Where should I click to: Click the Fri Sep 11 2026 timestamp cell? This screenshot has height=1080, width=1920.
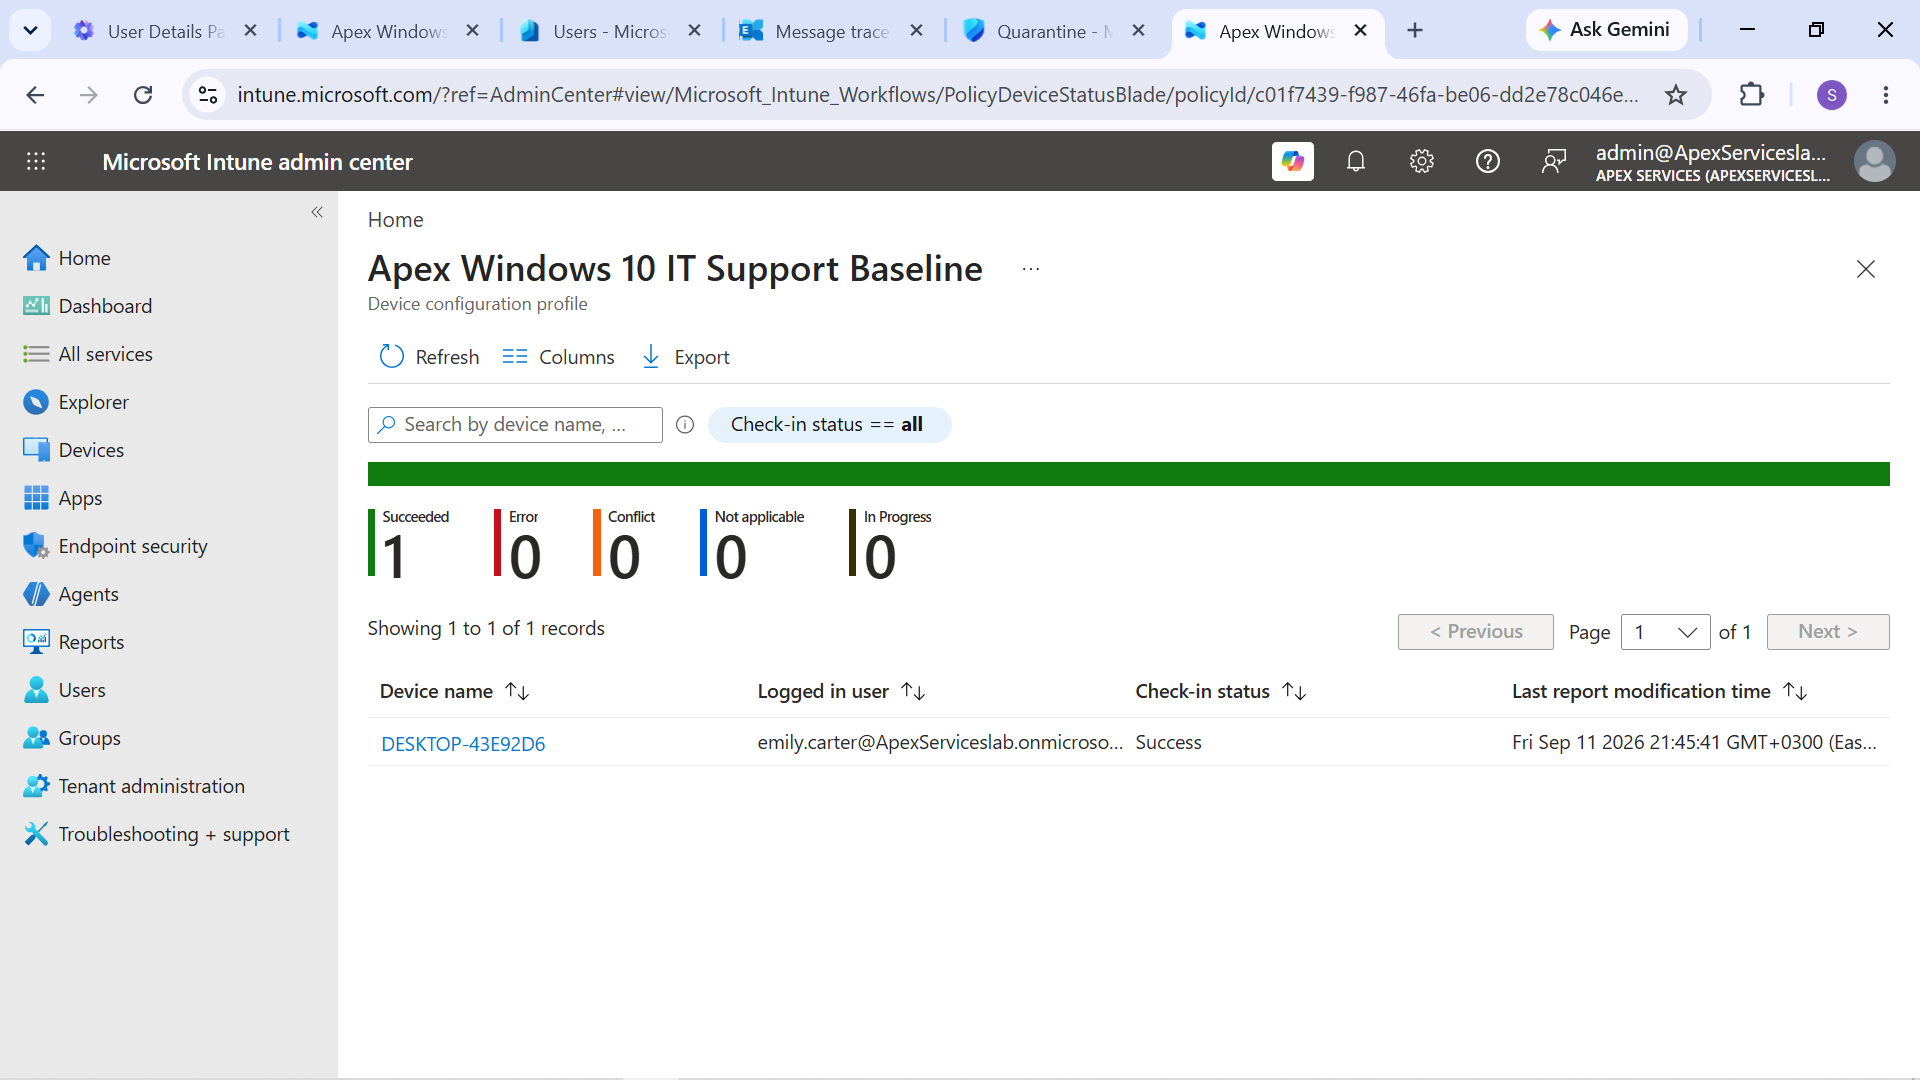tap(1694, 743)
